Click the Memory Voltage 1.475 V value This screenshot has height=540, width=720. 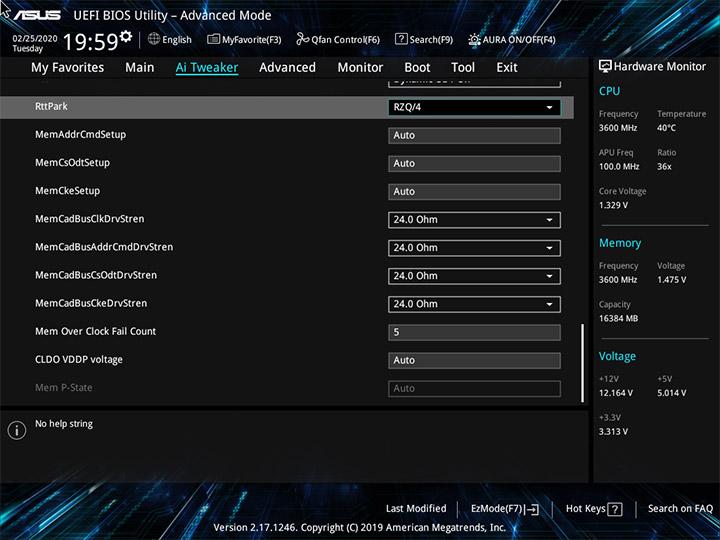(x=672, y=280)
